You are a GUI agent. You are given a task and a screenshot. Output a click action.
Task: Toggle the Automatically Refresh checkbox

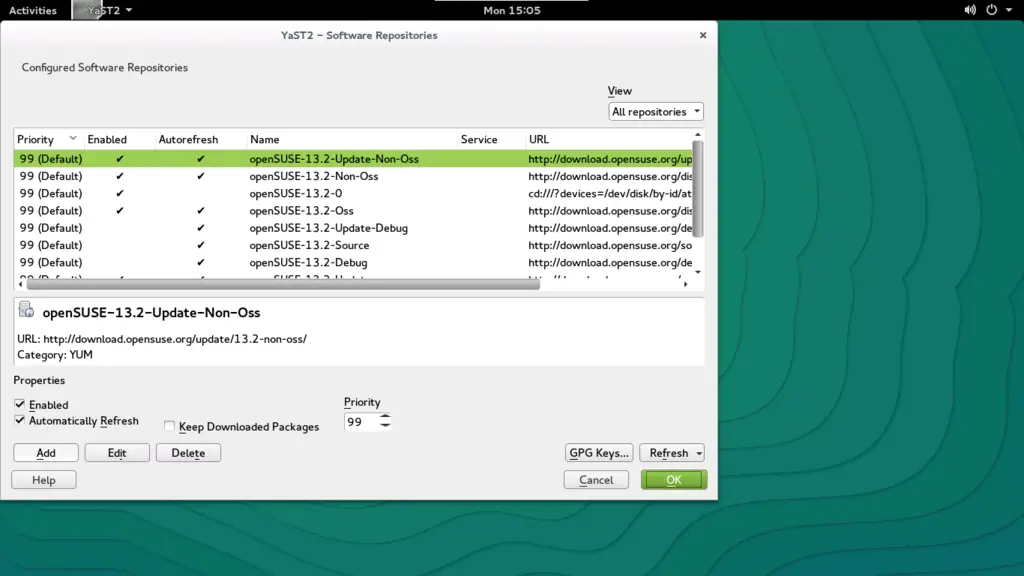click(x=20, y=421)
